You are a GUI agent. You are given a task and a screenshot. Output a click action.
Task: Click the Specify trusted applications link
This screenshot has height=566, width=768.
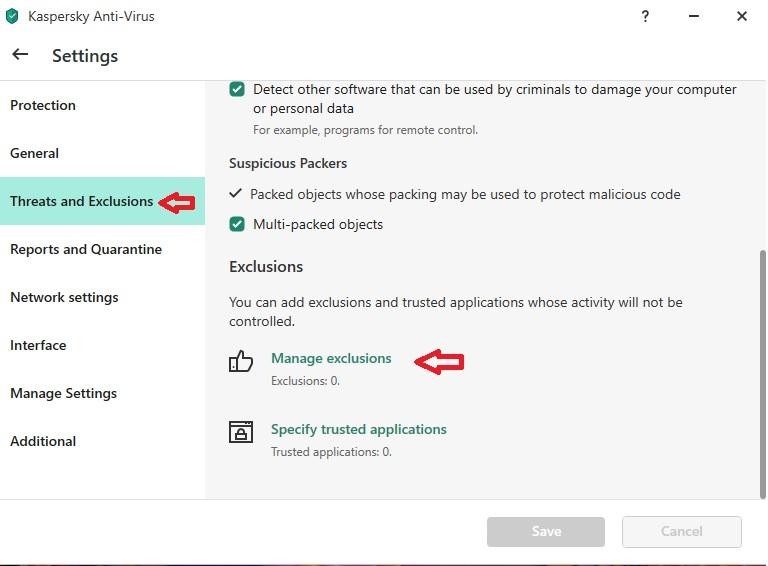pyautogui.click(x=359, y=429)
